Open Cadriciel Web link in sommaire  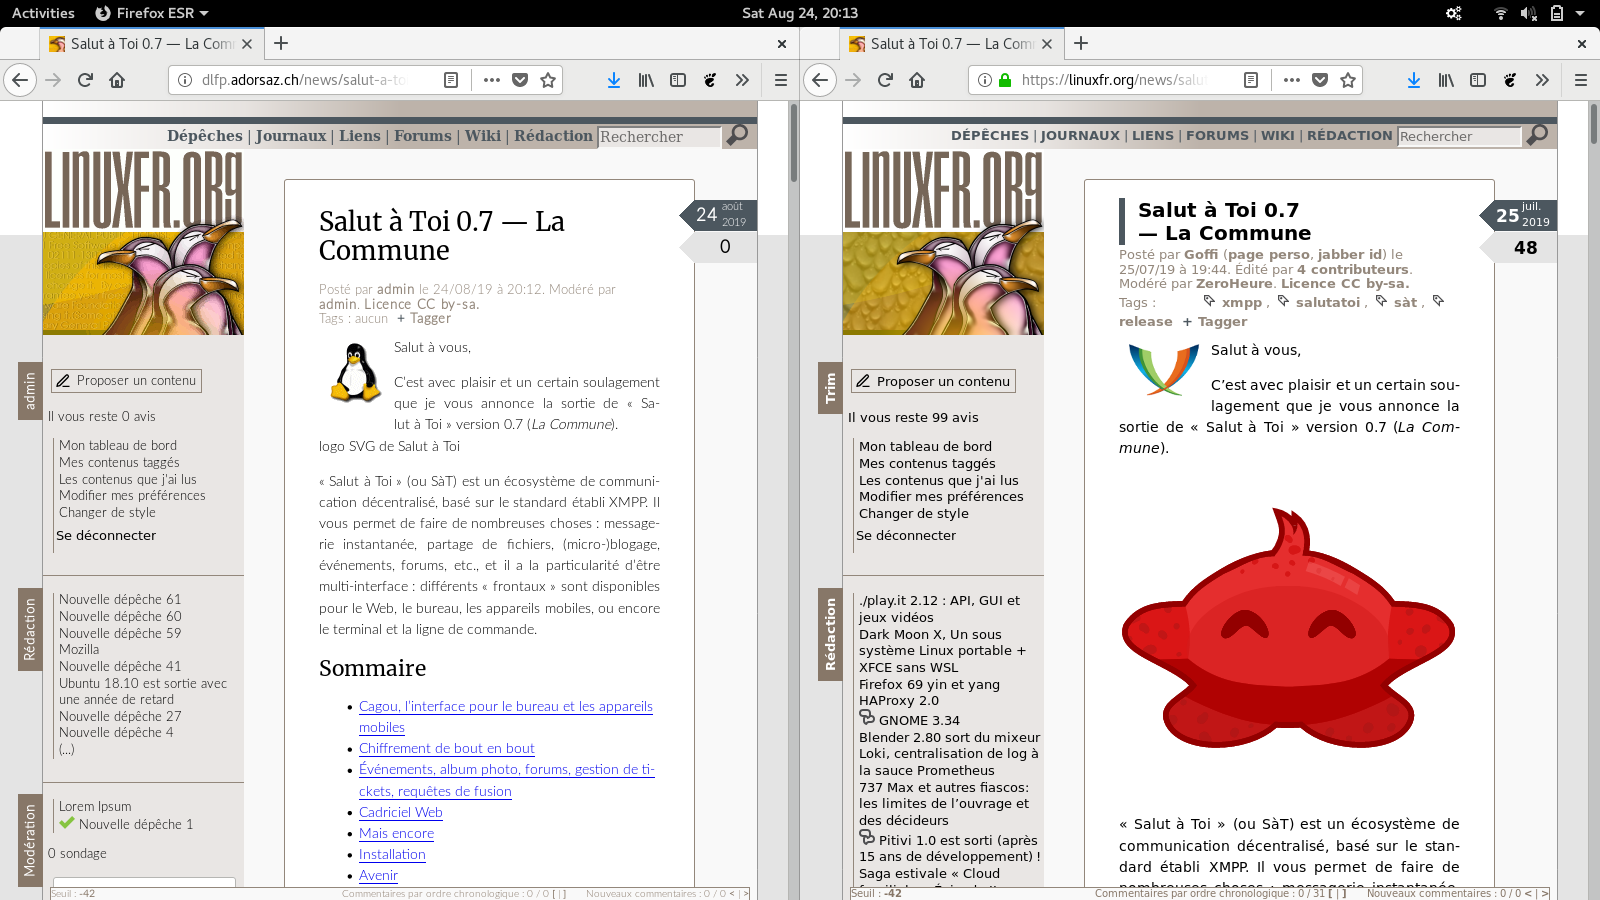point(401,812)
